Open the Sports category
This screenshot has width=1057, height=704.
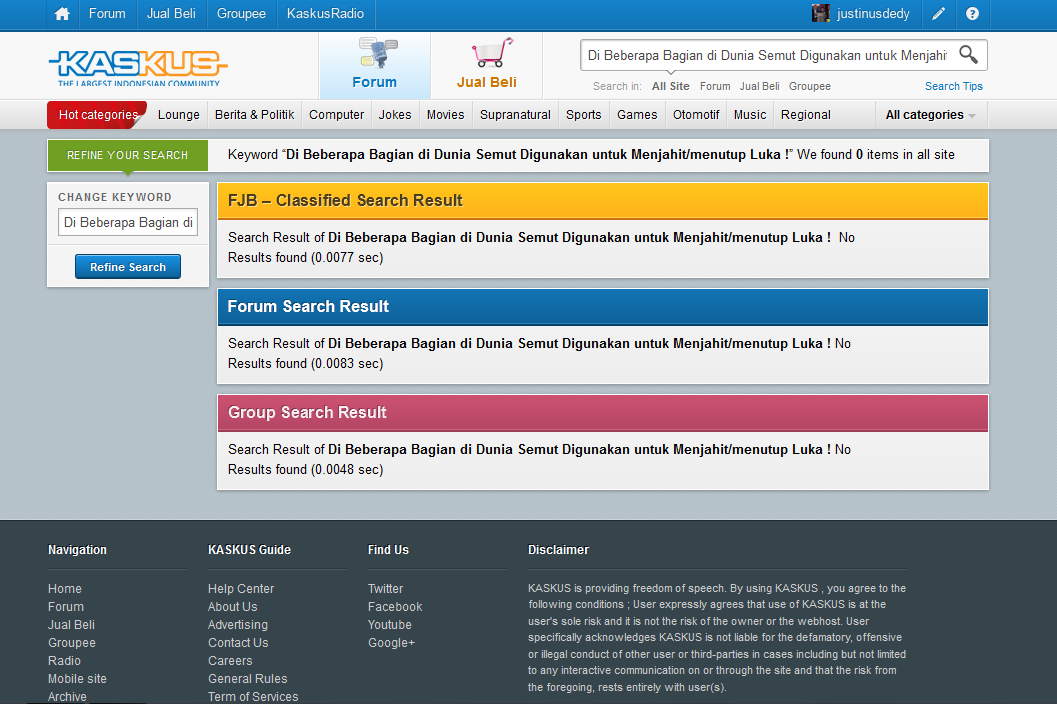pos(584,115)
